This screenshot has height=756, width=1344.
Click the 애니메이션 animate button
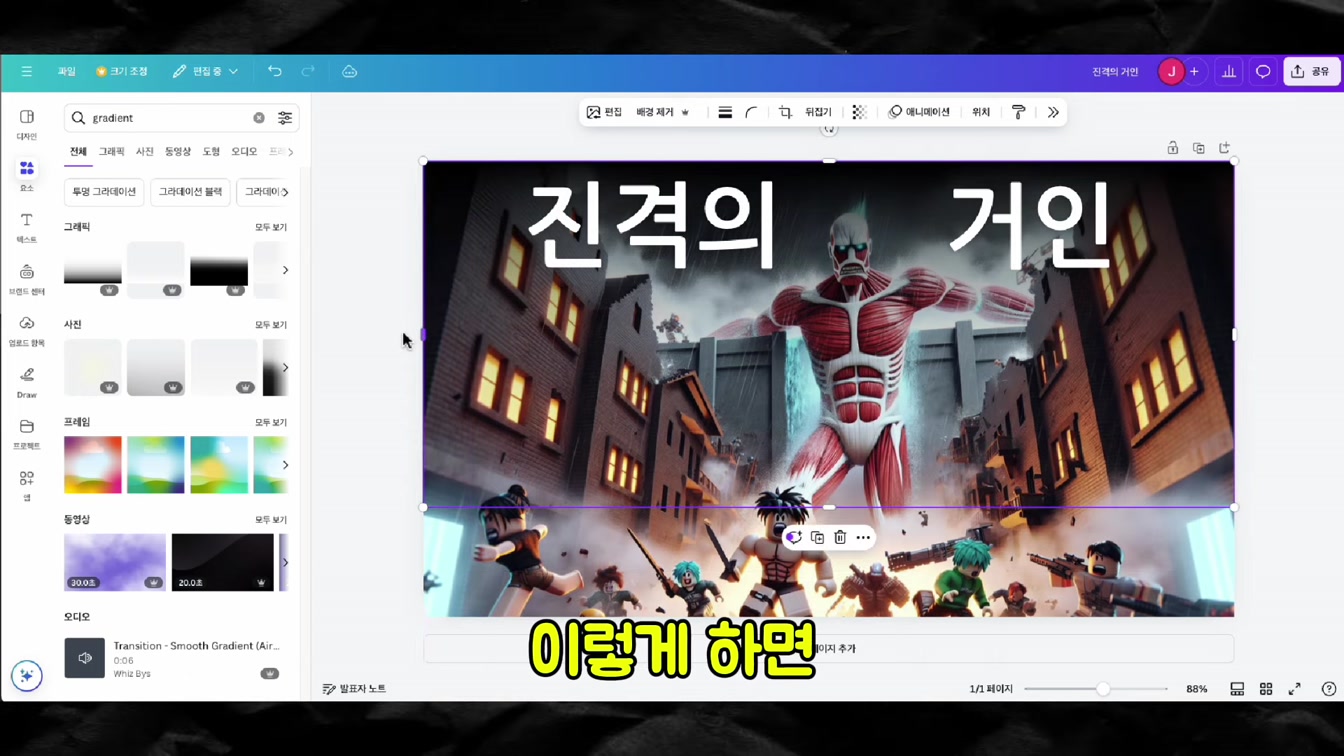919,113
